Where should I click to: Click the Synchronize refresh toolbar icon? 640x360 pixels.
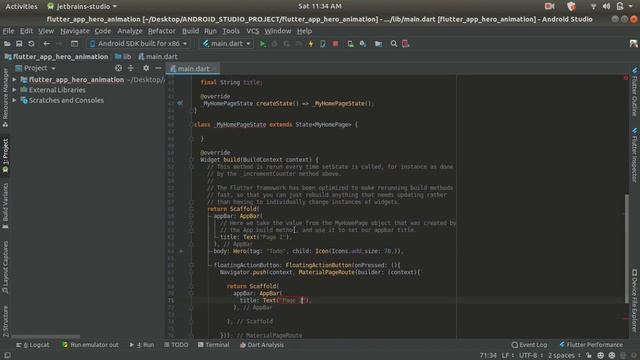click(31, 44)
